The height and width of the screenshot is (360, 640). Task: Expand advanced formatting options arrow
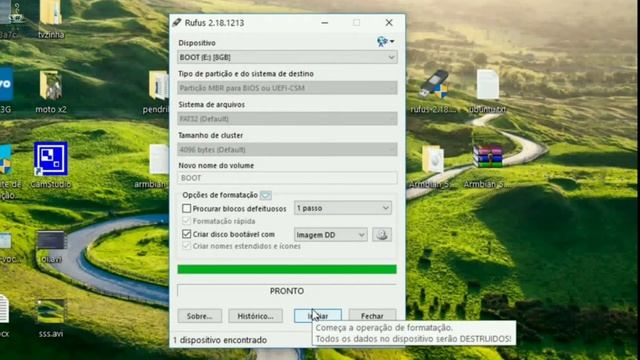click(265, 195)
